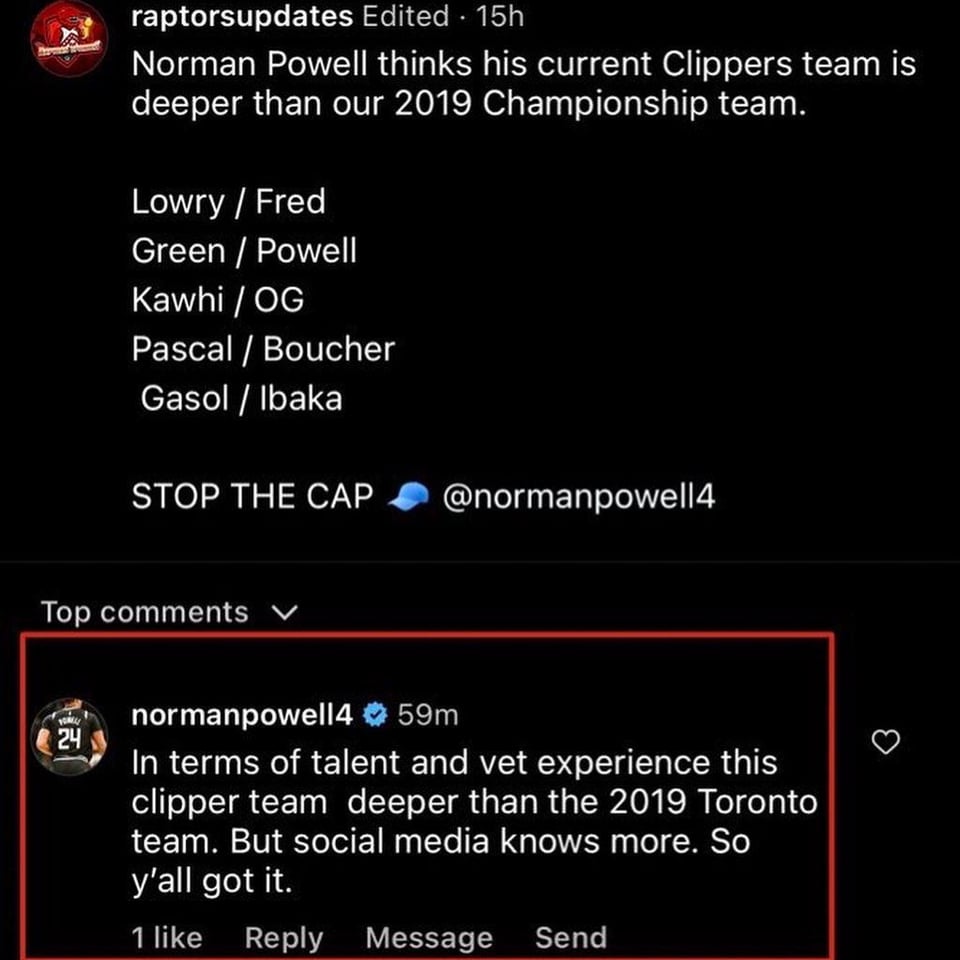This screenshot has height=960, width=960.
Task: Hit Send under Powell's comment
Action: click(570, 938)
